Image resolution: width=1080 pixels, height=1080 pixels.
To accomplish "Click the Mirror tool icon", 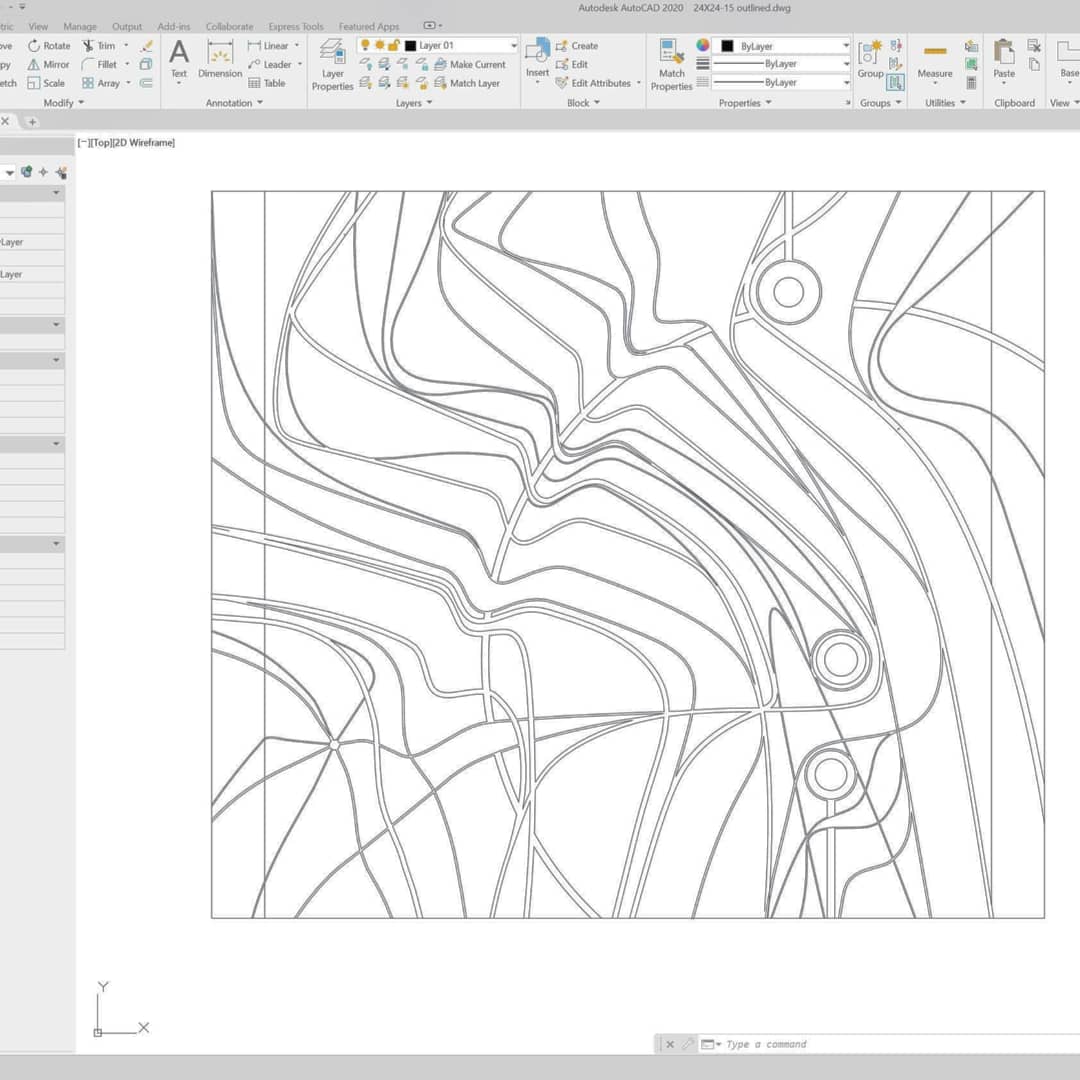I will pos(34,65).
